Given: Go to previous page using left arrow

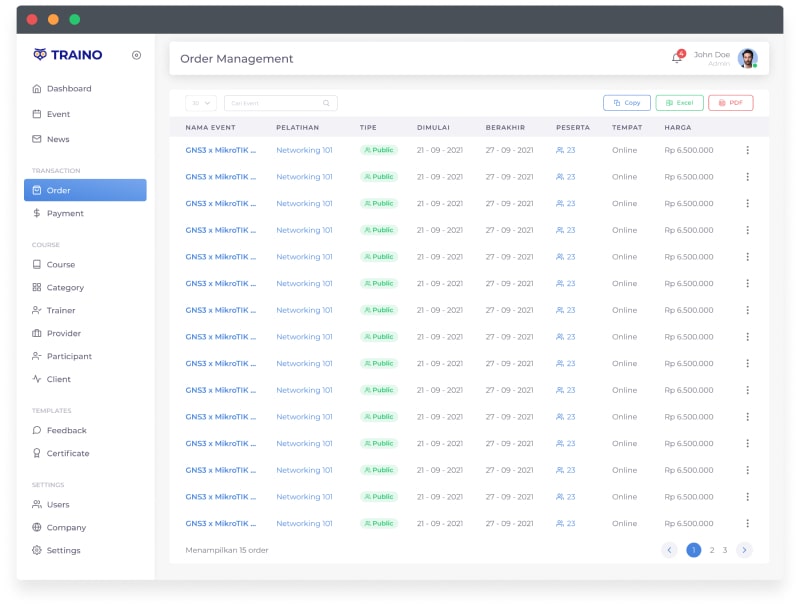Looking at the screenshot, I should (x=669, y=550).
